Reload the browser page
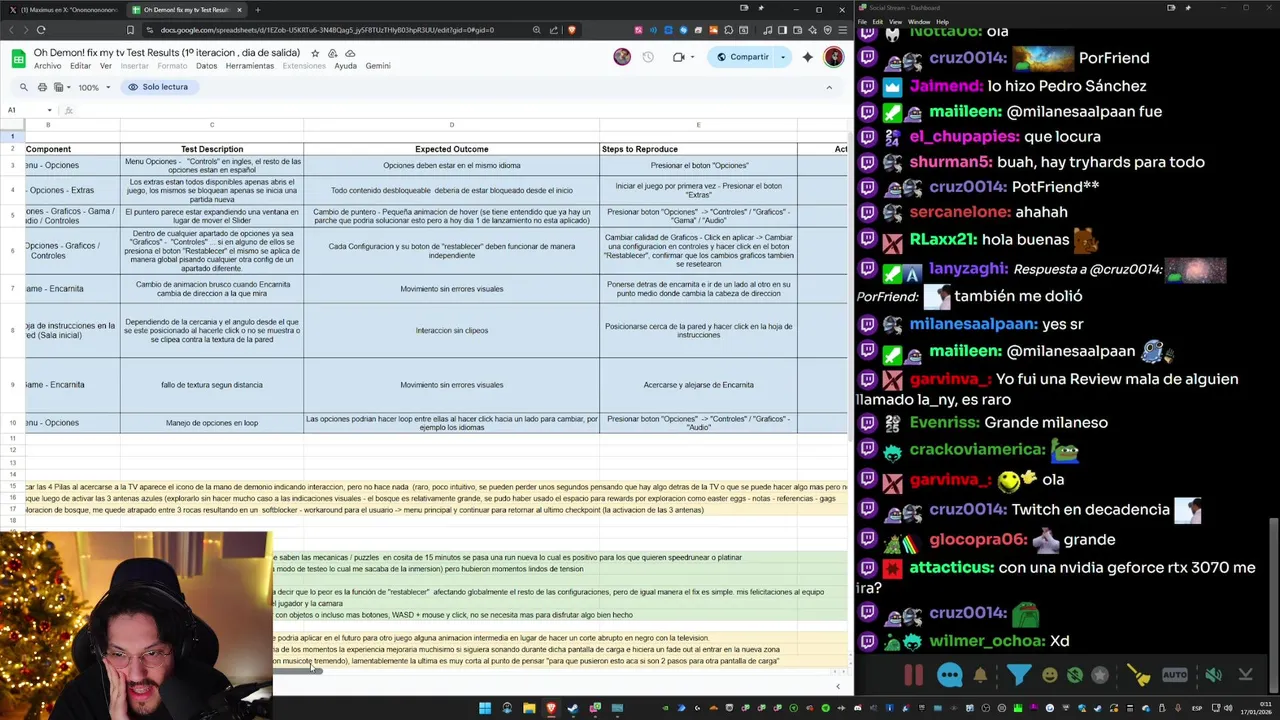This screenshot has height=720, width=1280. 40,30
